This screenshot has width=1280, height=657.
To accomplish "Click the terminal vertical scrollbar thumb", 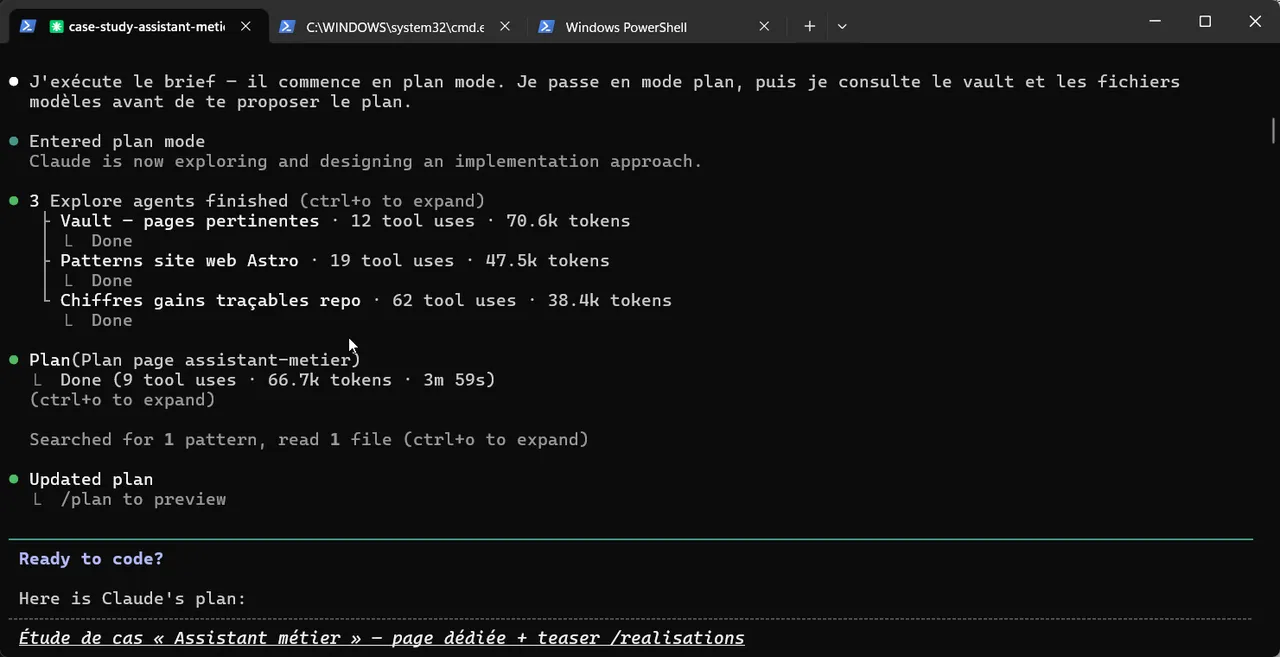I will [1273, 131].
